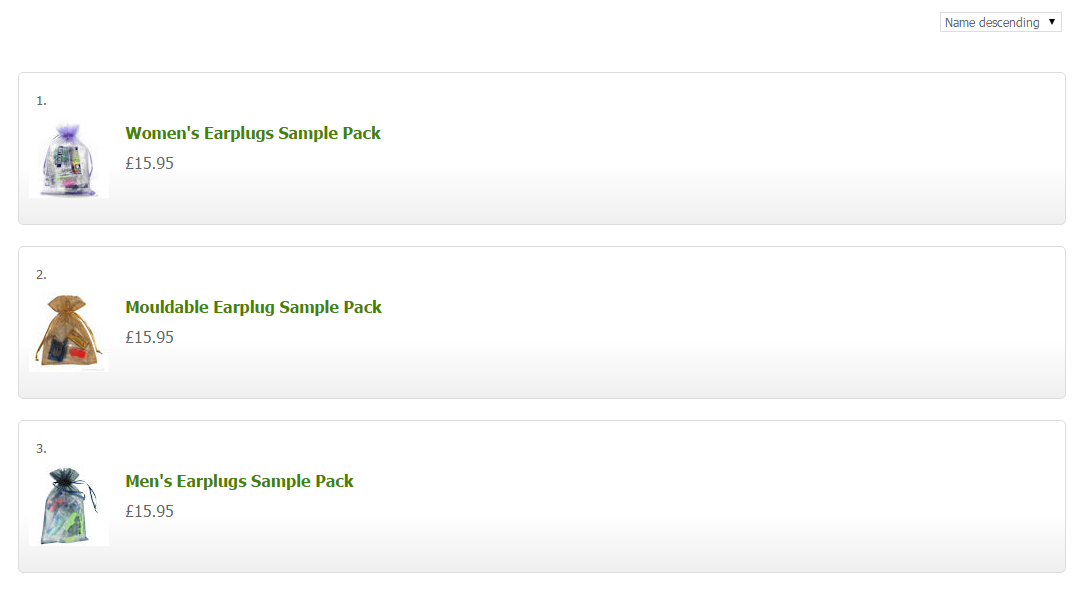Open the gold Mouldable sample pack image
Image resolution: width=1086 pixels, height=595 pixels.
[x=69, y=333]
